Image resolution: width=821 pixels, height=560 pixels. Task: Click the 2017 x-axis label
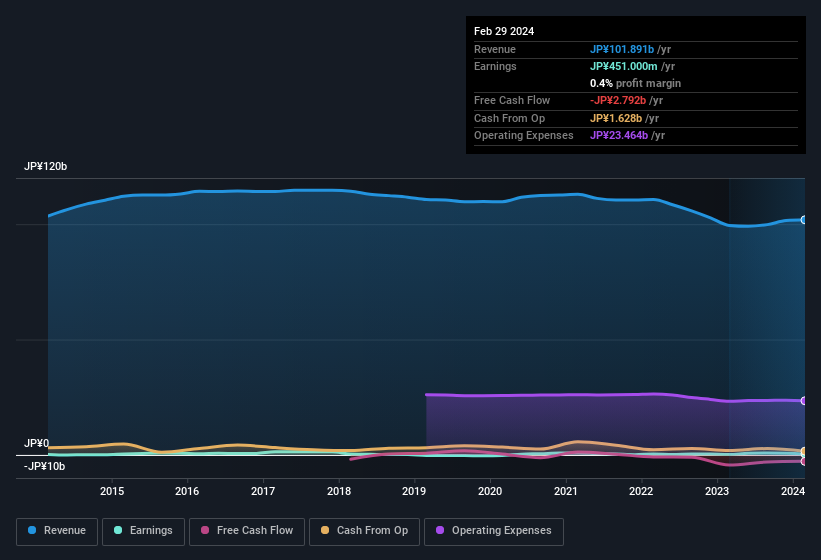click(x=263, y=491)
